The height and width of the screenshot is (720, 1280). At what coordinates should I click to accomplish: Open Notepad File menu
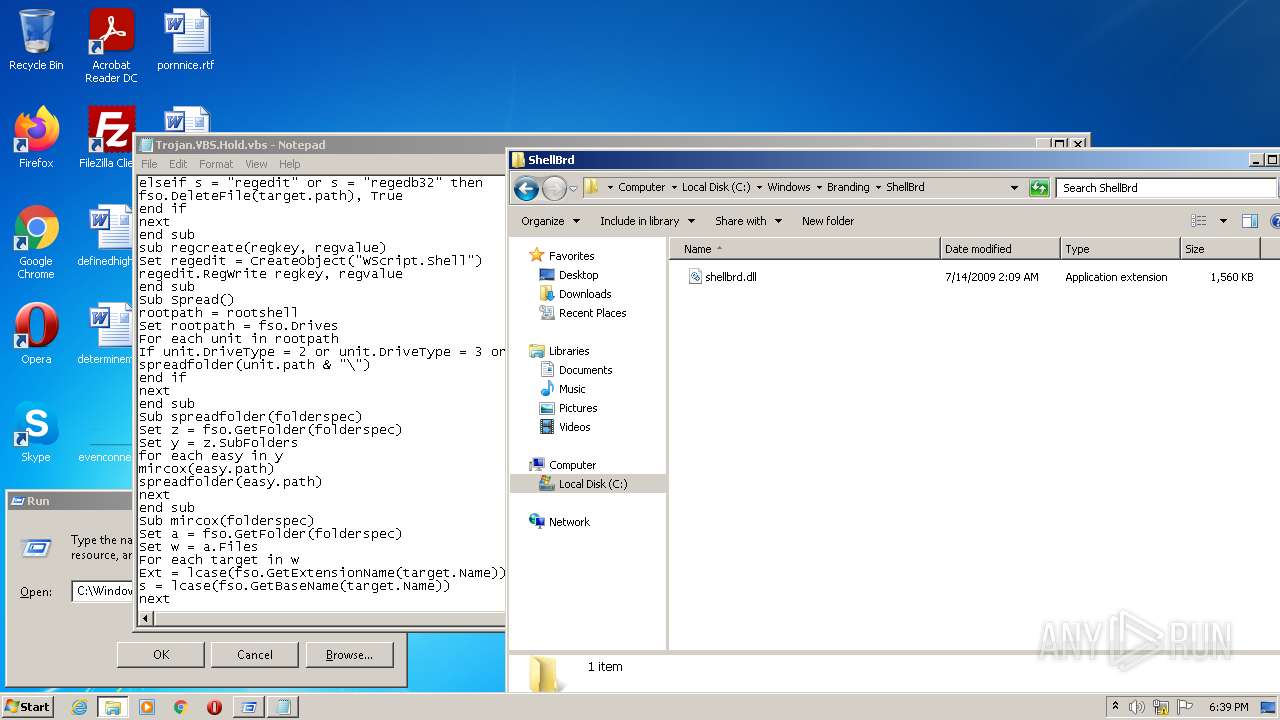coord(149,164)
